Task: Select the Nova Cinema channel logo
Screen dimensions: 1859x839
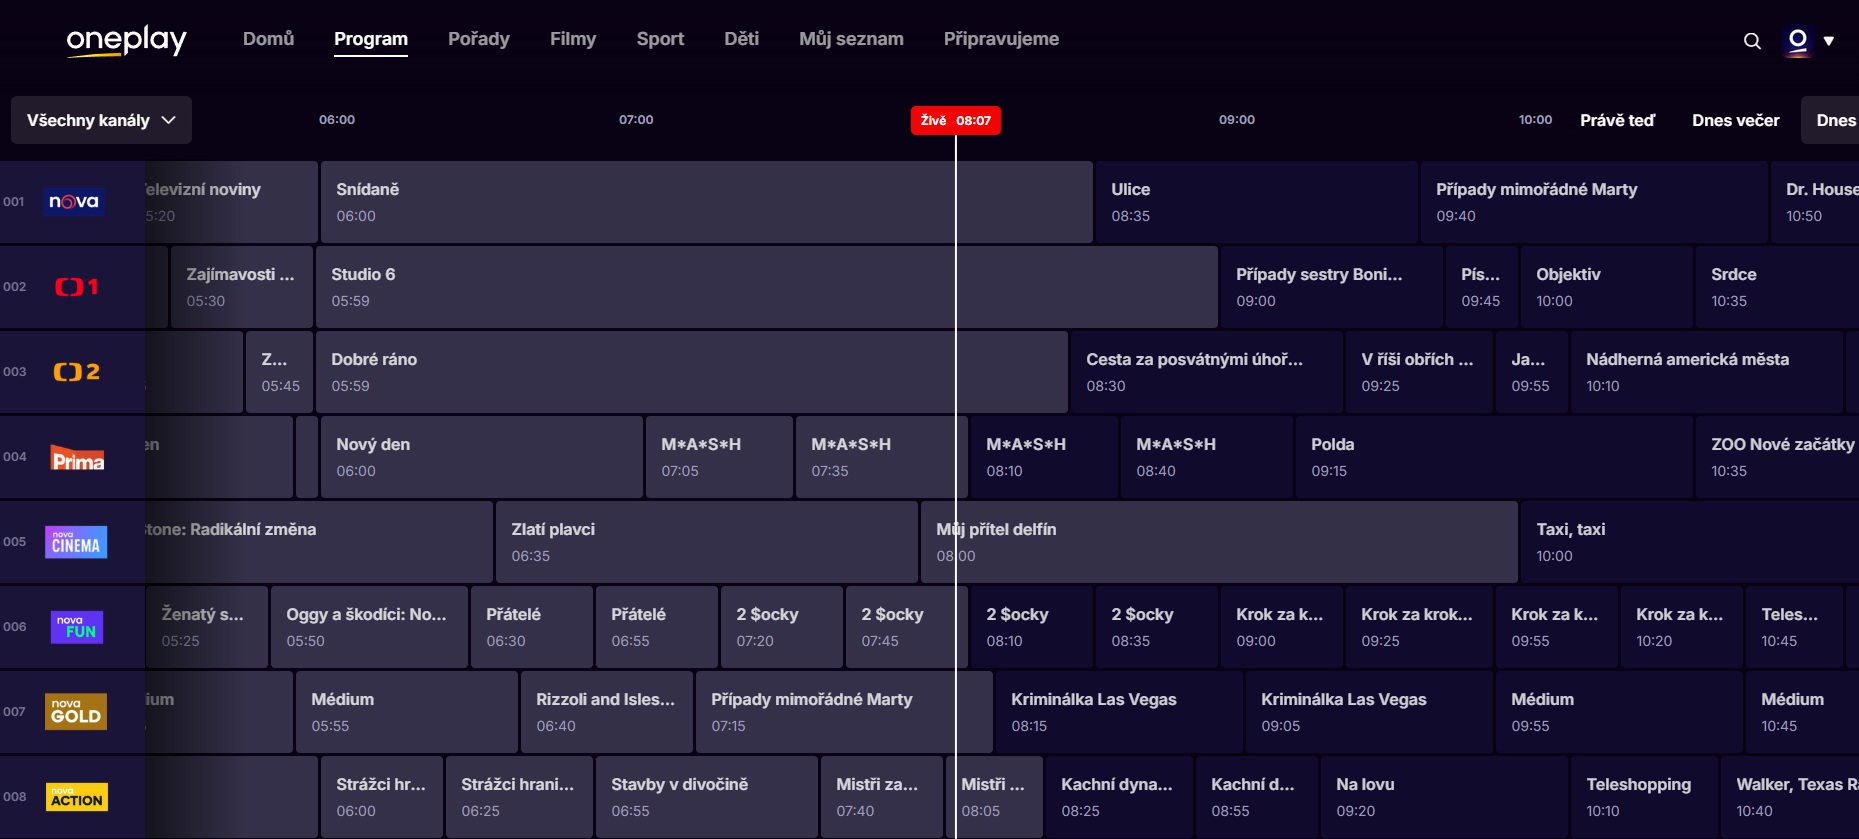Action: [x=76, y=542]
